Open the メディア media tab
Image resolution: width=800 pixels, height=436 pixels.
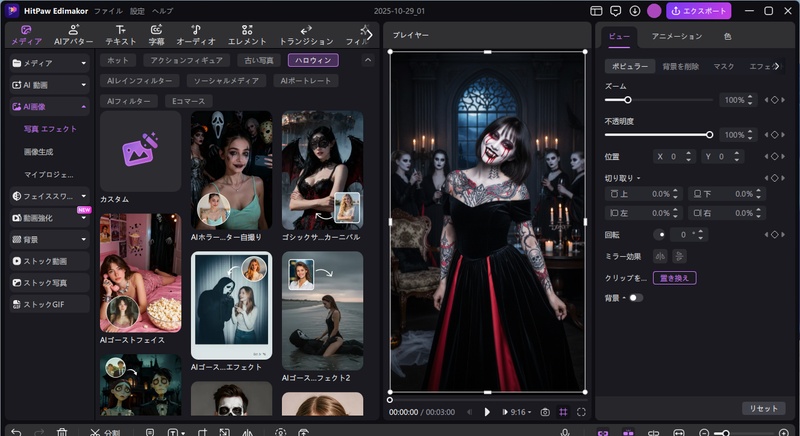[26, 35]
